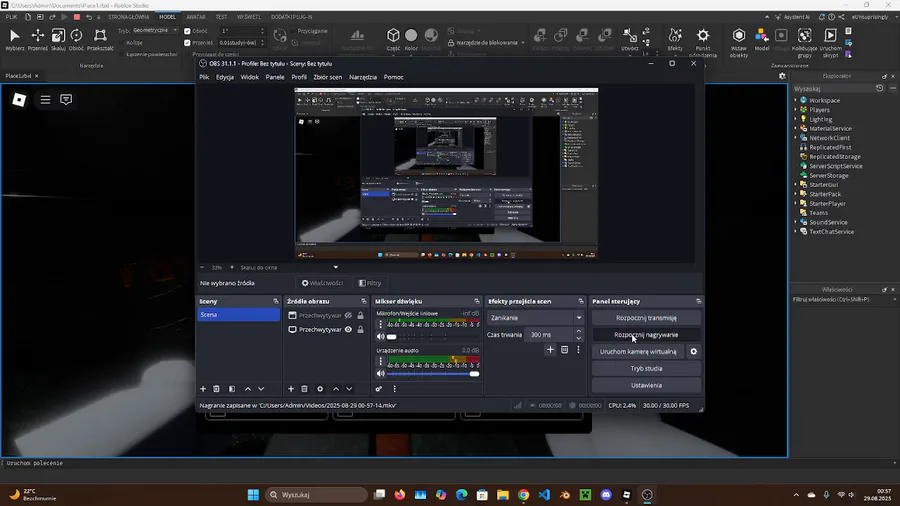The image size is (900, 506).
Task: Remove transition with trash icon in Efekty przejścia
Action: (x=564, y=350)
